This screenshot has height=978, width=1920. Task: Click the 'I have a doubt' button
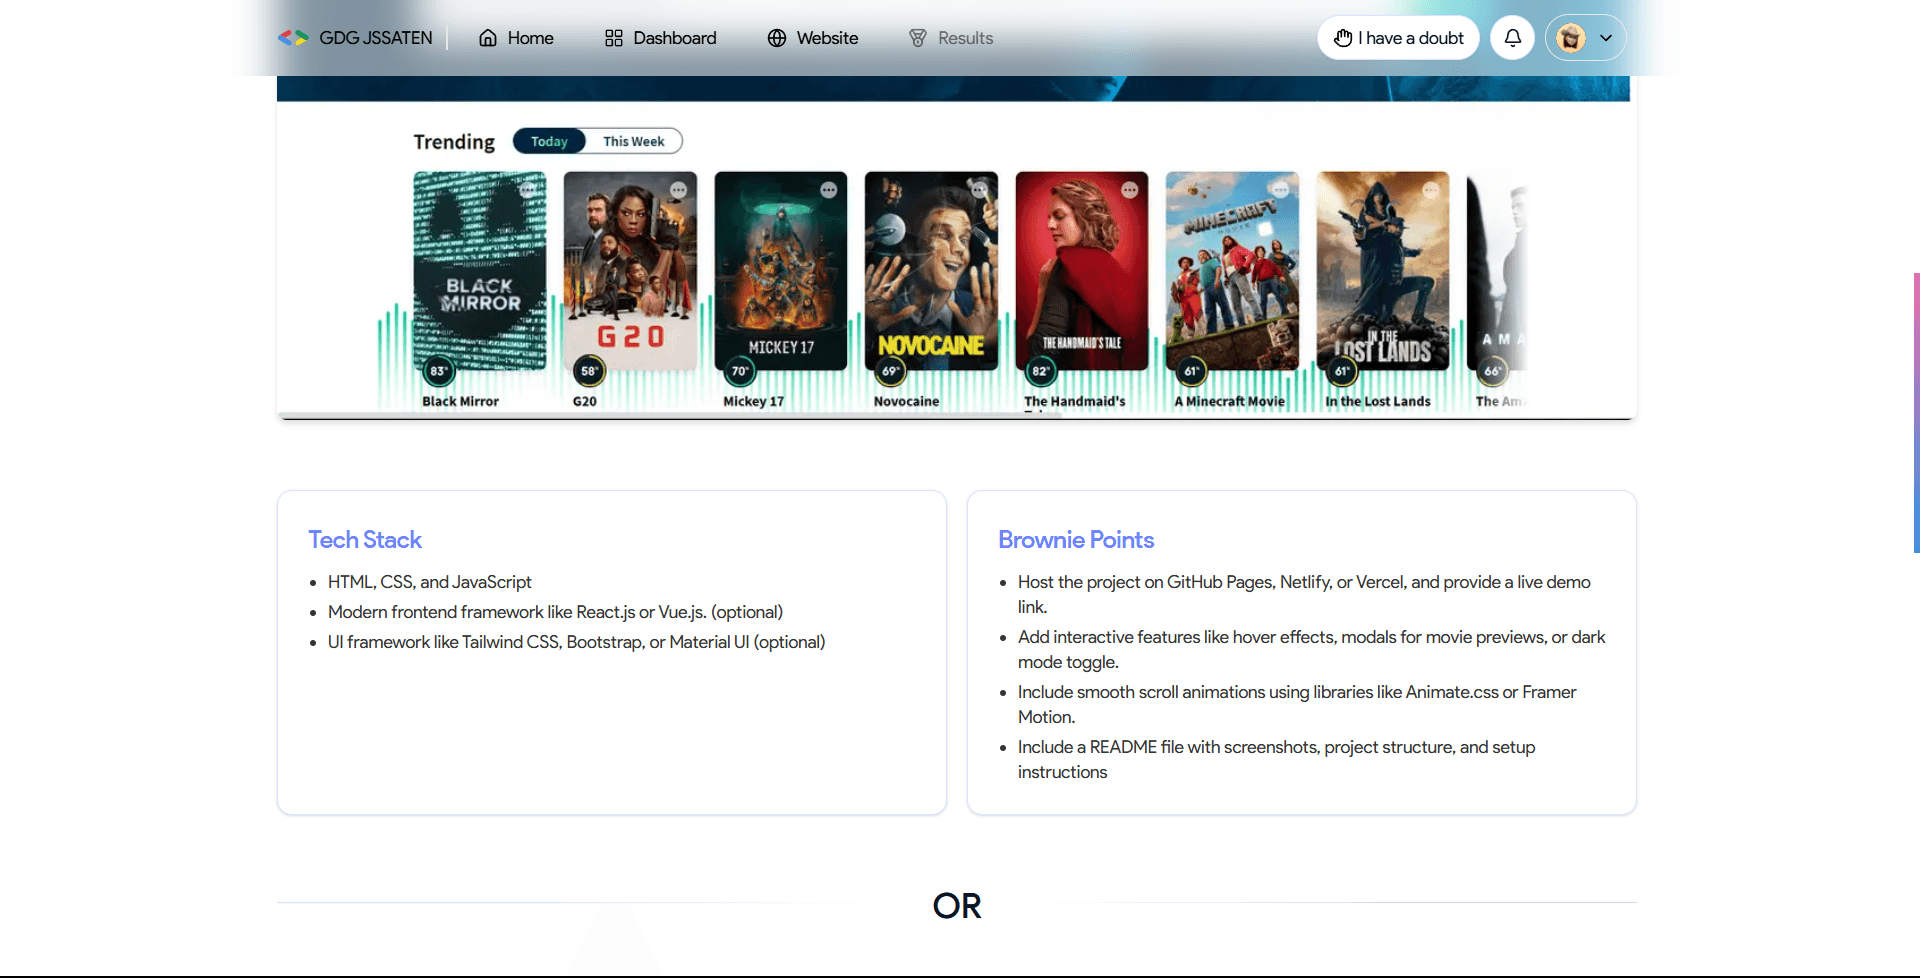pyautogui.click(x=1398, y=37)
